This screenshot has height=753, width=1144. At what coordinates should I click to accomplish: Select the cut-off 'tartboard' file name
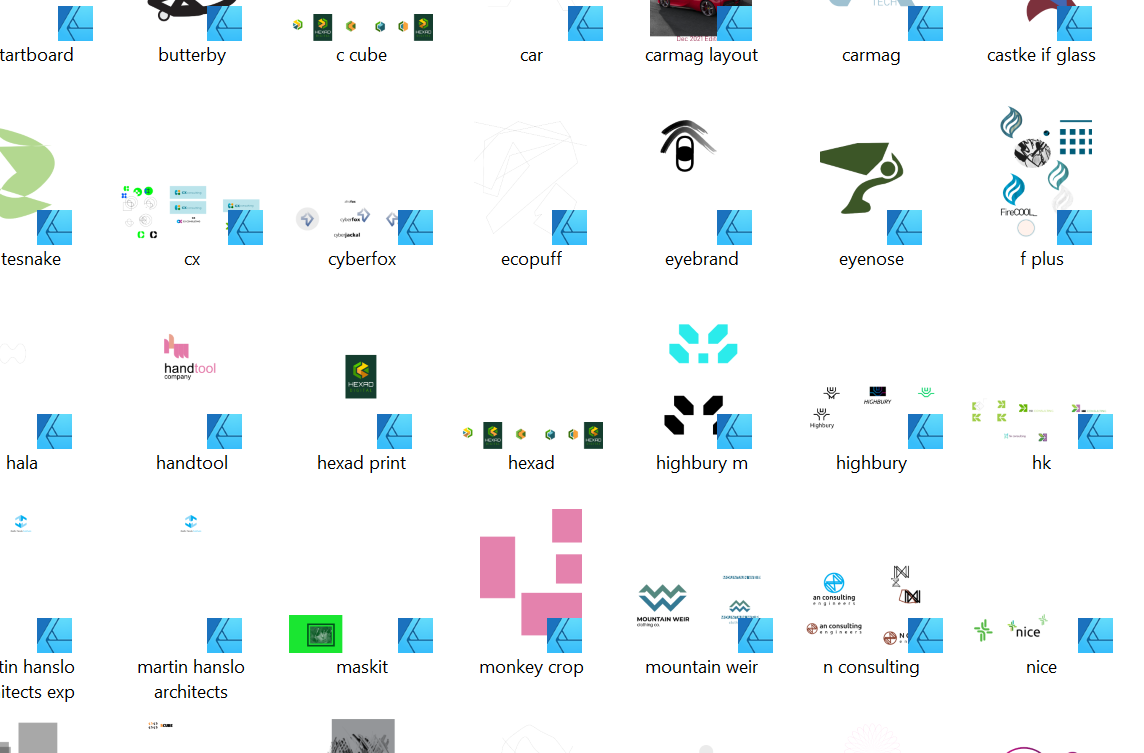coord(36,55)
